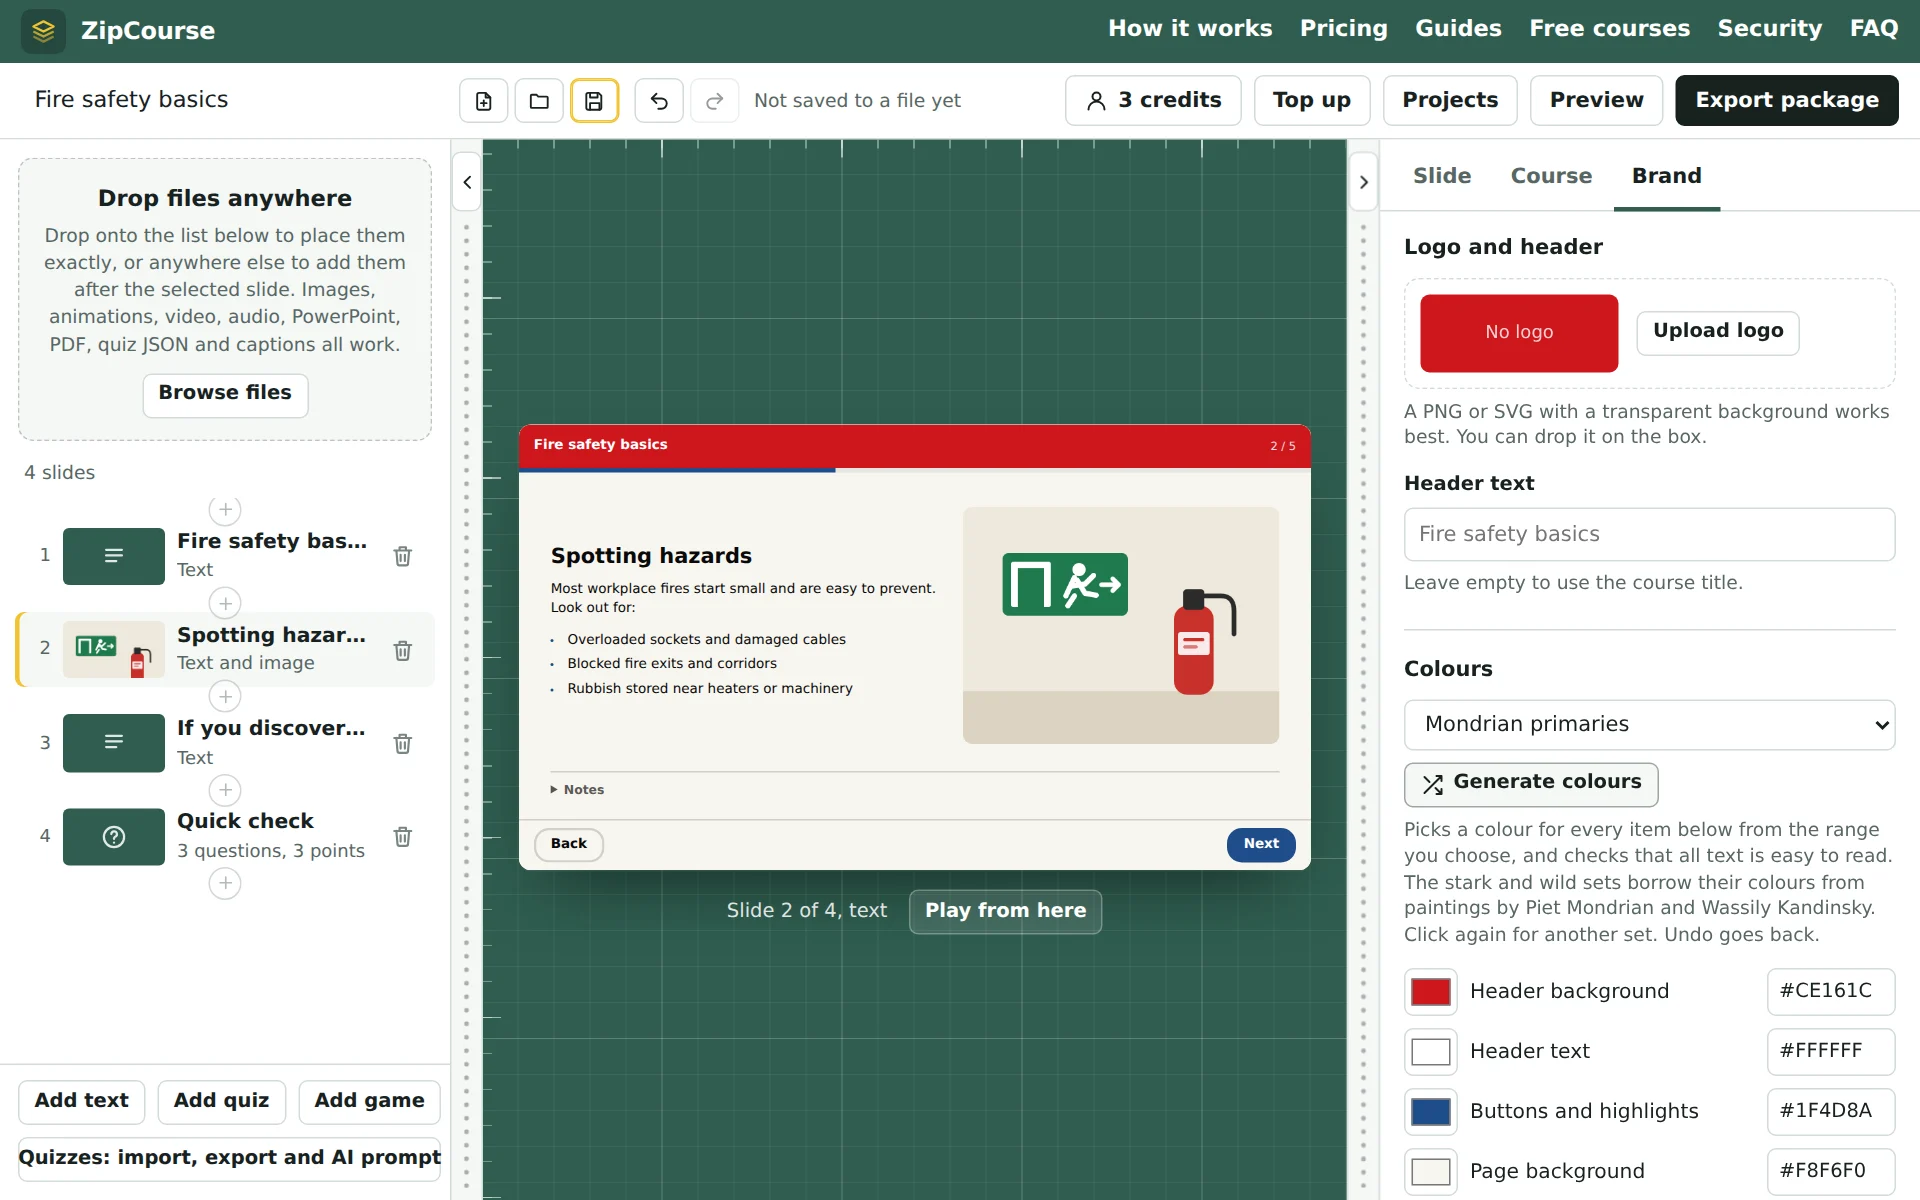Click Generate colours button
This screenshot has width=1920, height=1200.
pos(1531,784)
